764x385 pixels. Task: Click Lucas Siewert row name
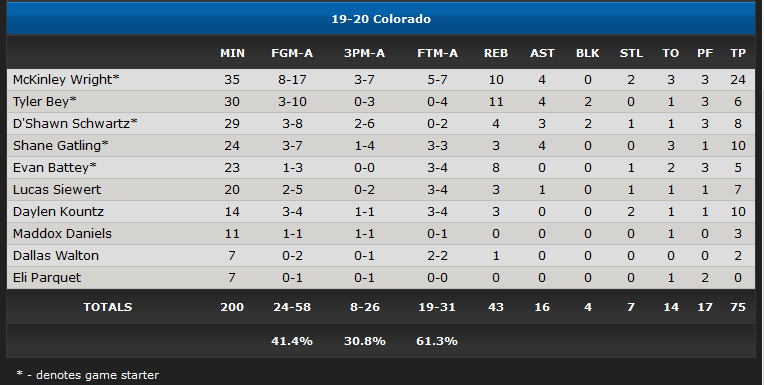pos(57,189)
